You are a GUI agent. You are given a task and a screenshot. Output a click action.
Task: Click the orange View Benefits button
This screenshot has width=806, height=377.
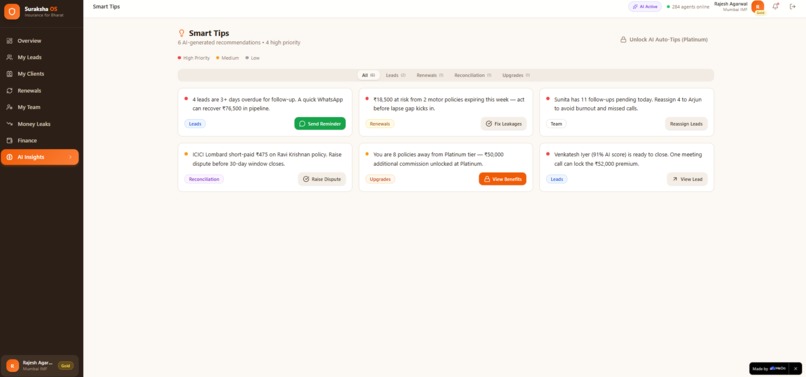502,179
